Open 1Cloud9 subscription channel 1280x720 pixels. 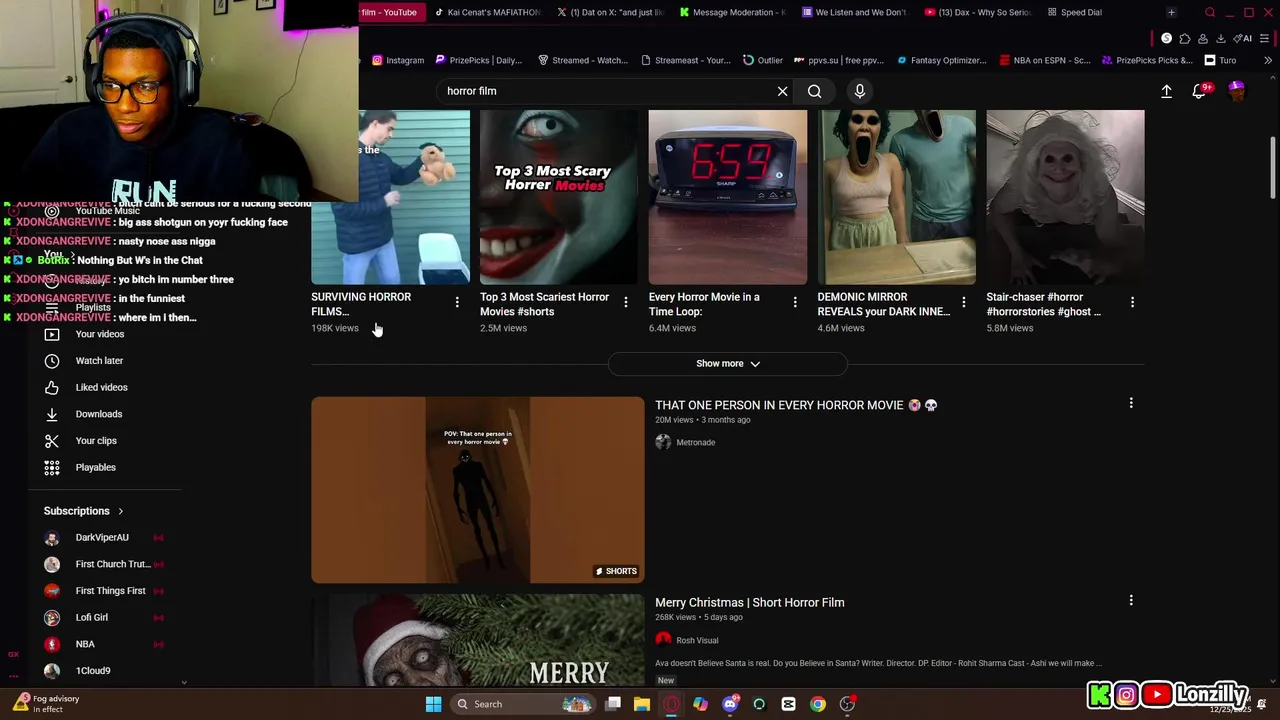coord(93,671)
